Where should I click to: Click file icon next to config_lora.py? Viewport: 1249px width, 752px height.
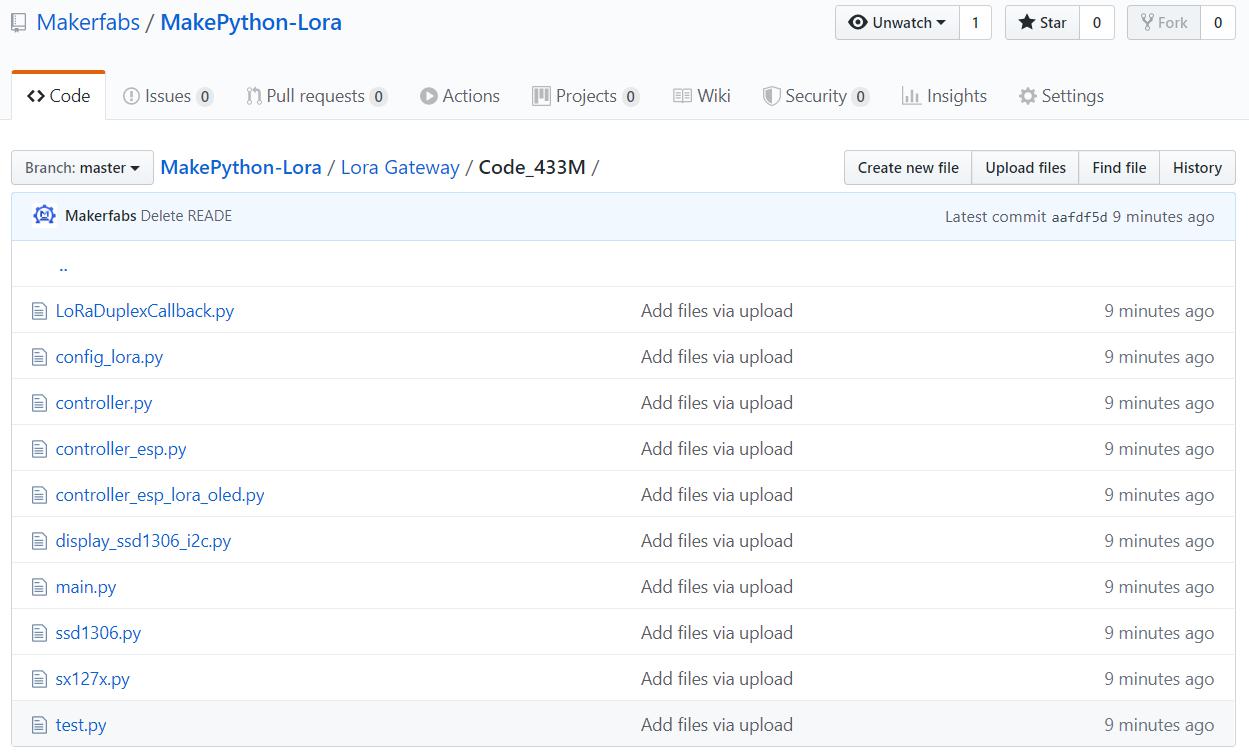[x=39, y=357]
